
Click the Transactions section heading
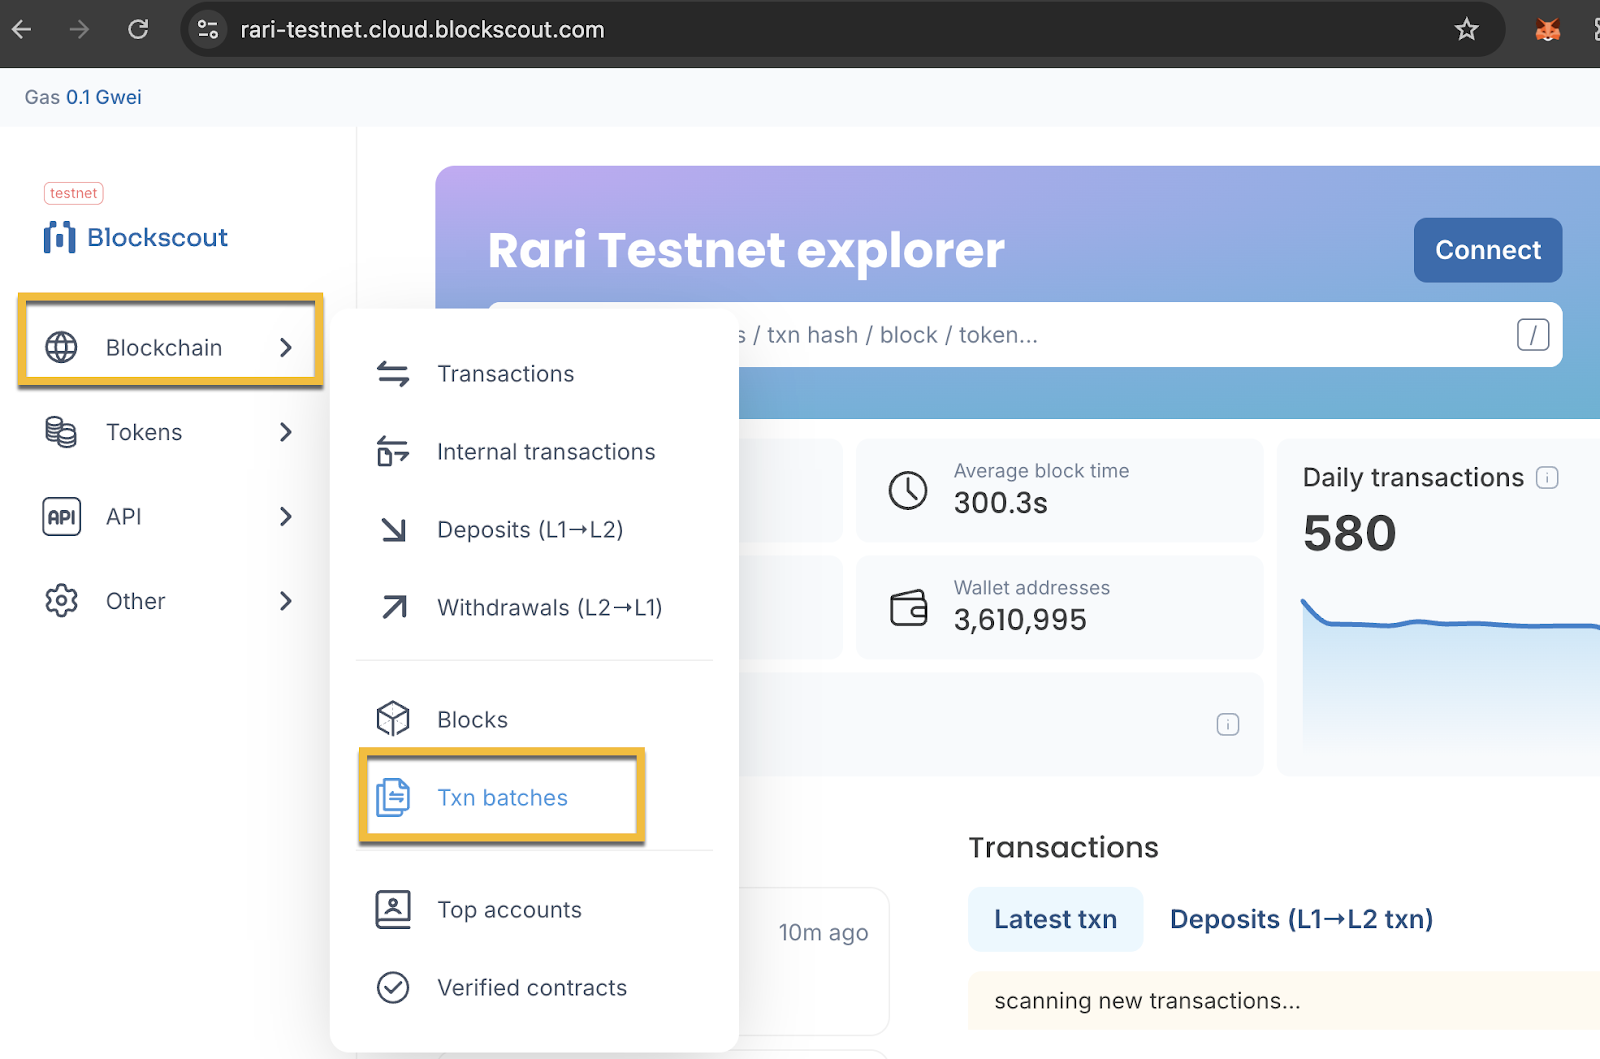[x=1063, y=847]
